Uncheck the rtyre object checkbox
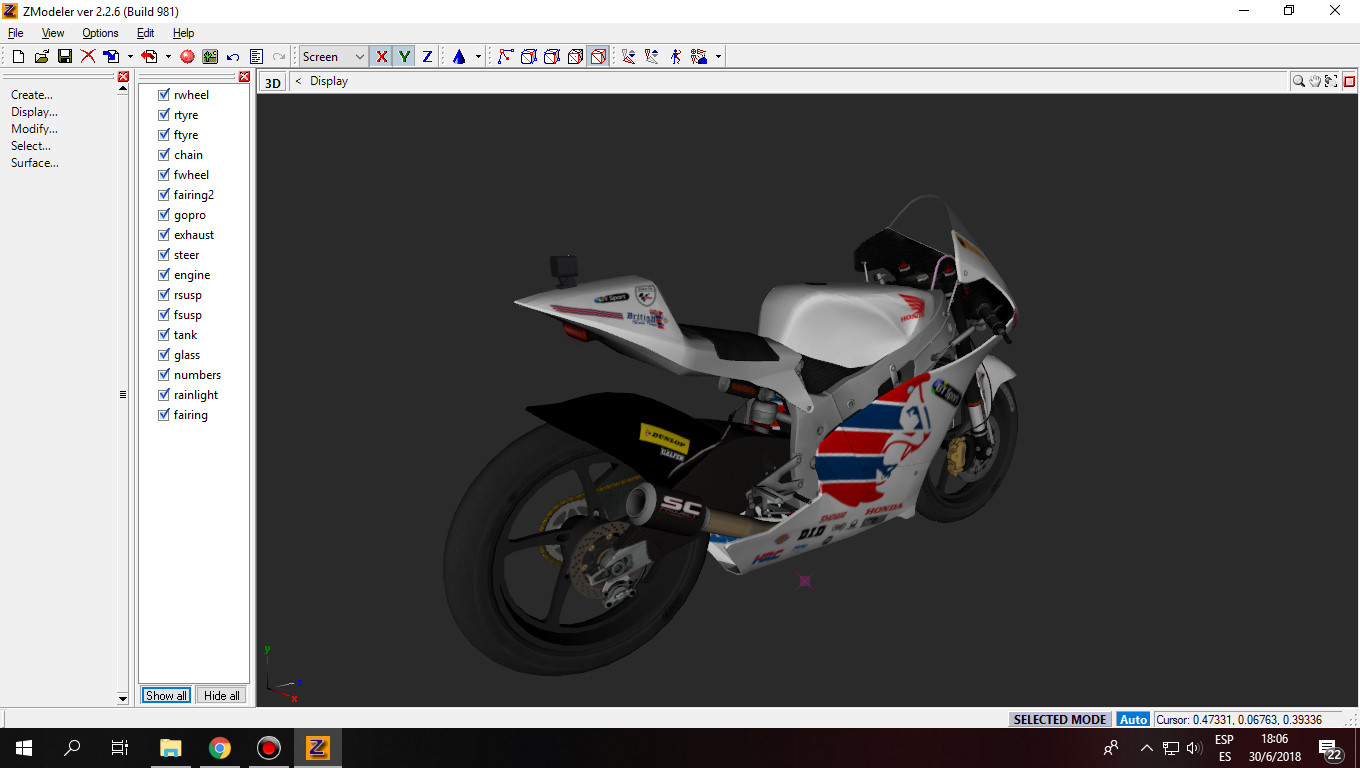The image size is (1360, 768). [164, 115]
